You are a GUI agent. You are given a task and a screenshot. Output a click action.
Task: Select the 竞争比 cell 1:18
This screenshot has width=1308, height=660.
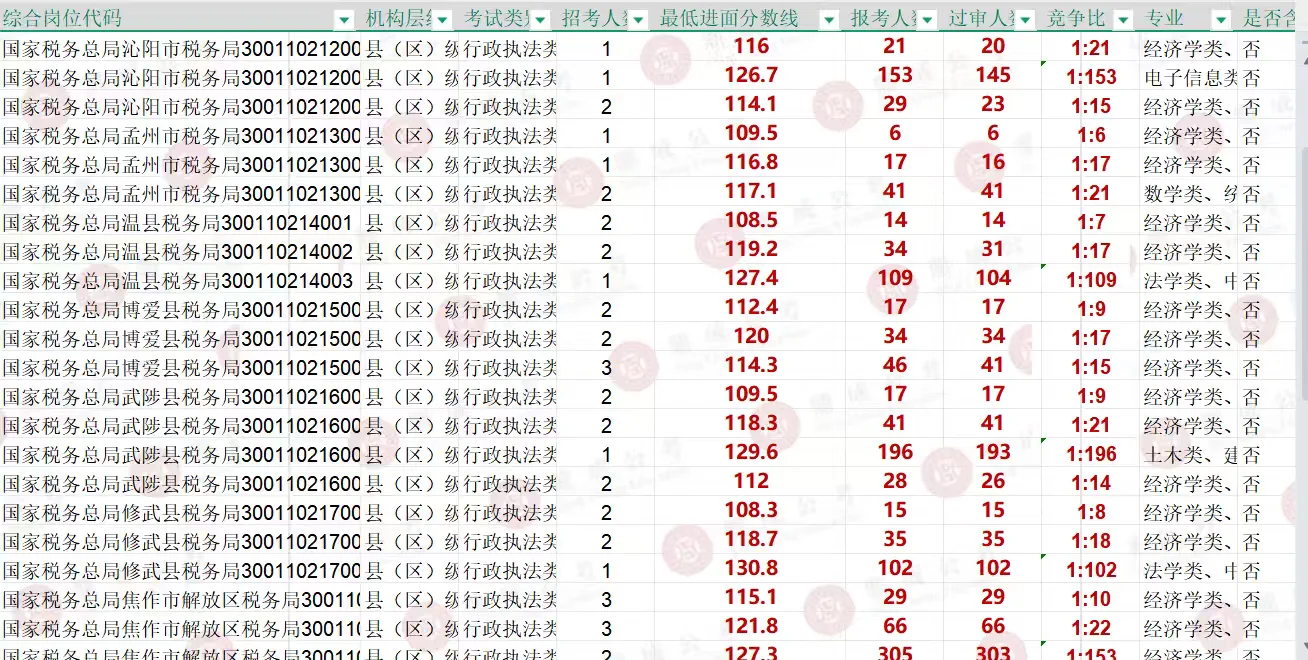(x=1090, y=541)
